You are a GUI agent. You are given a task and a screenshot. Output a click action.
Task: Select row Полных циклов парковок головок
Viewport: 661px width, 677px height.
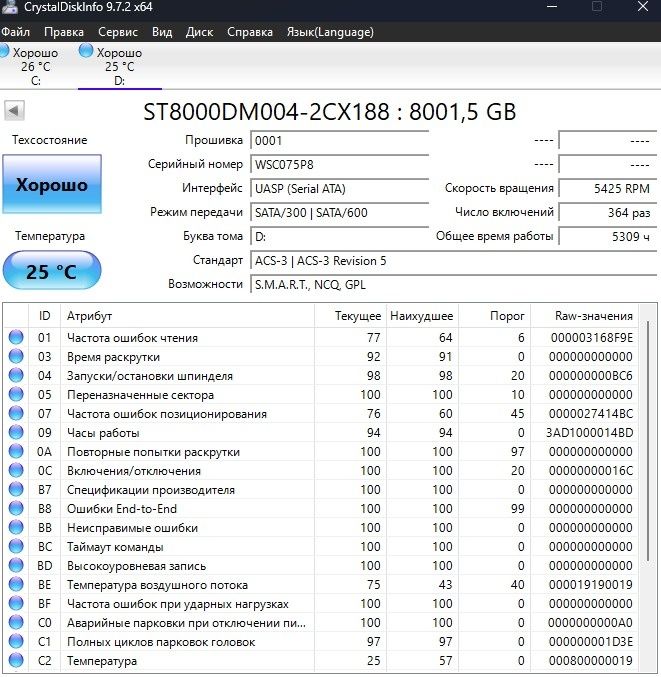(x=321, y=642)
